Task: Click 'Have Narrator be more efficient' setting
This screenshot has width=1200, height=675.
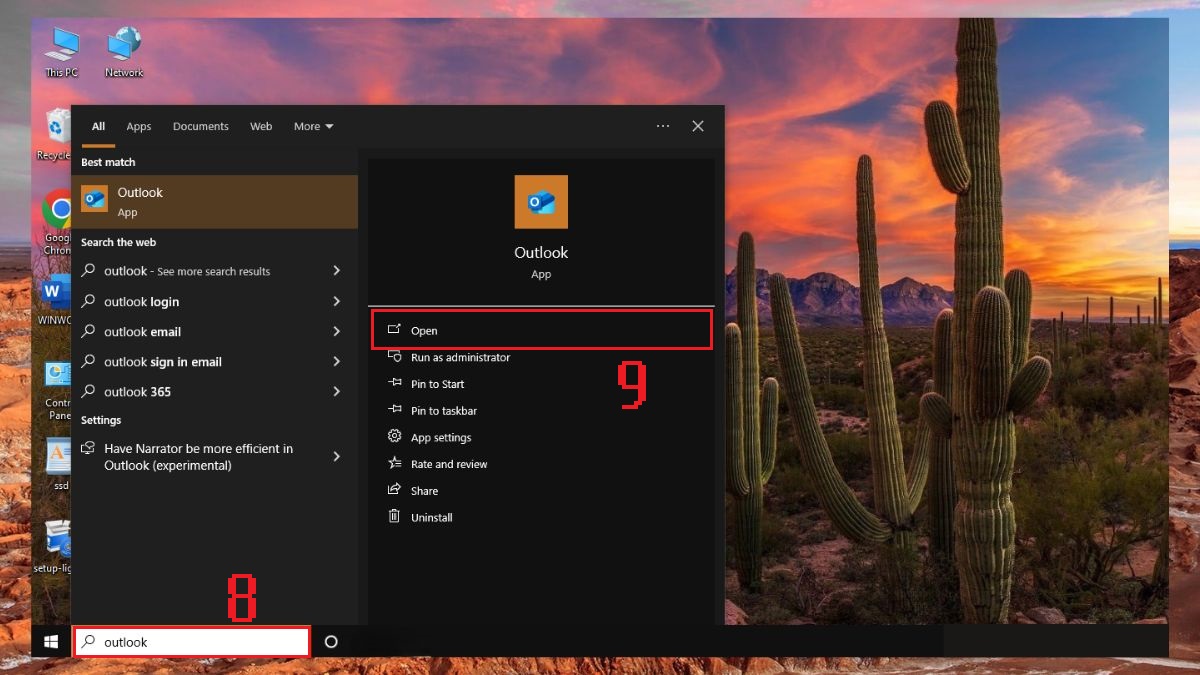Action: tap(214, 456)
